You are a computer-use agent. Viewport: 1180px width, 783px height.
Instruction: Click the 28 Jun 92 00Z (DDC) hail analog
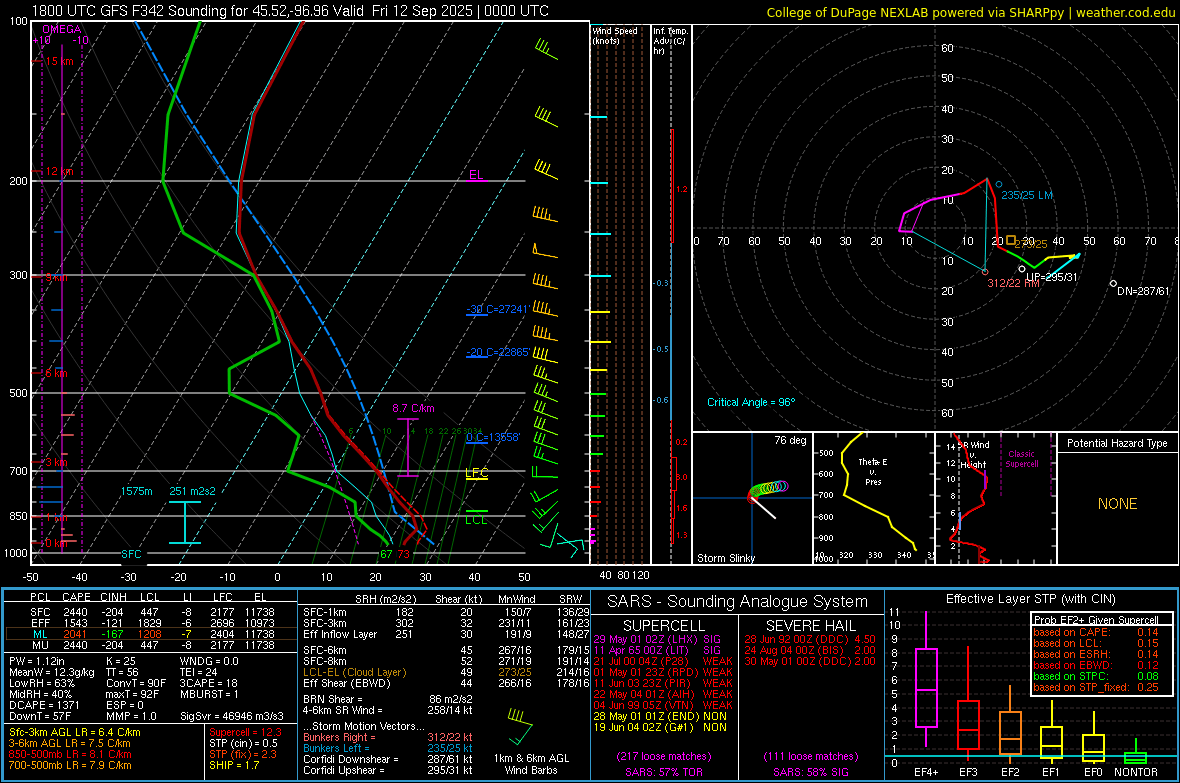pos(810,639)
